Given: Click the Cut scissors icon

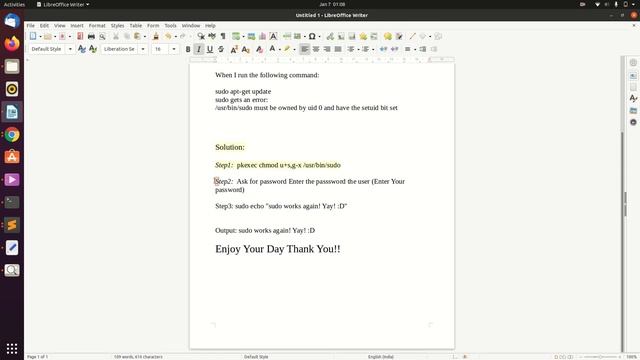Looking at the screenshot, I should [x=116, y=36].
